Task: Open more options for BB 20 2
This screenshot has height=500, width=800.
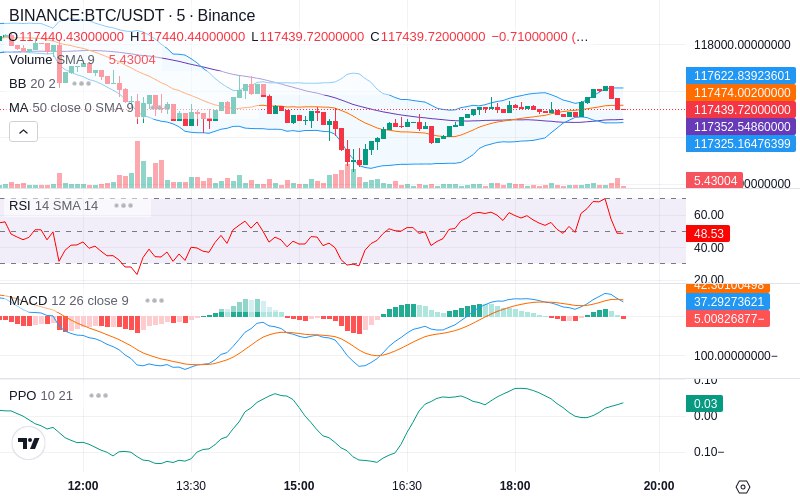Action: pos(82,83)
